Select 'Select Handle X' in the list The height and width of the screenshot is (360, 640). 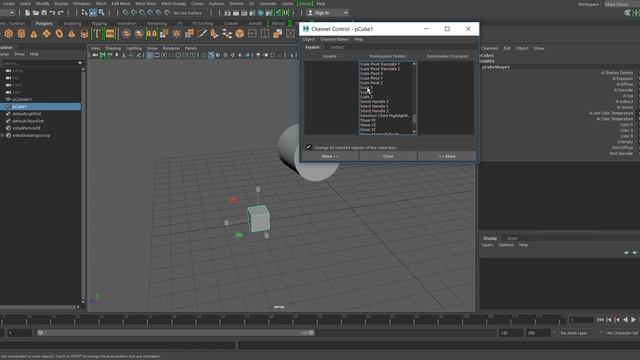(374, 102)
